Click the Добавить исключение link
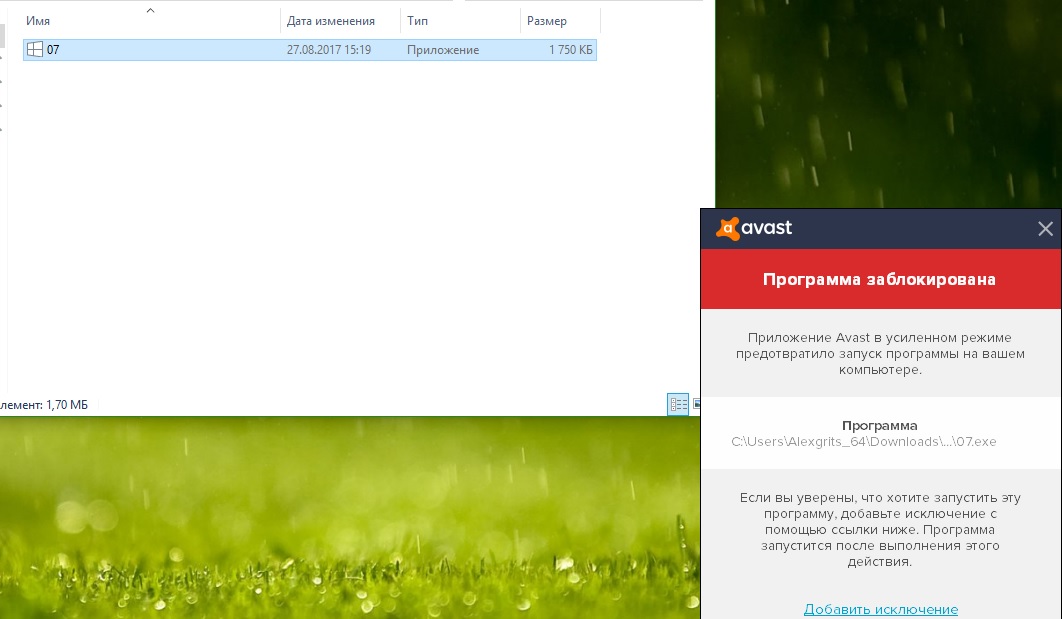Viewport: 1062px width, 619px height. (880, 610)
